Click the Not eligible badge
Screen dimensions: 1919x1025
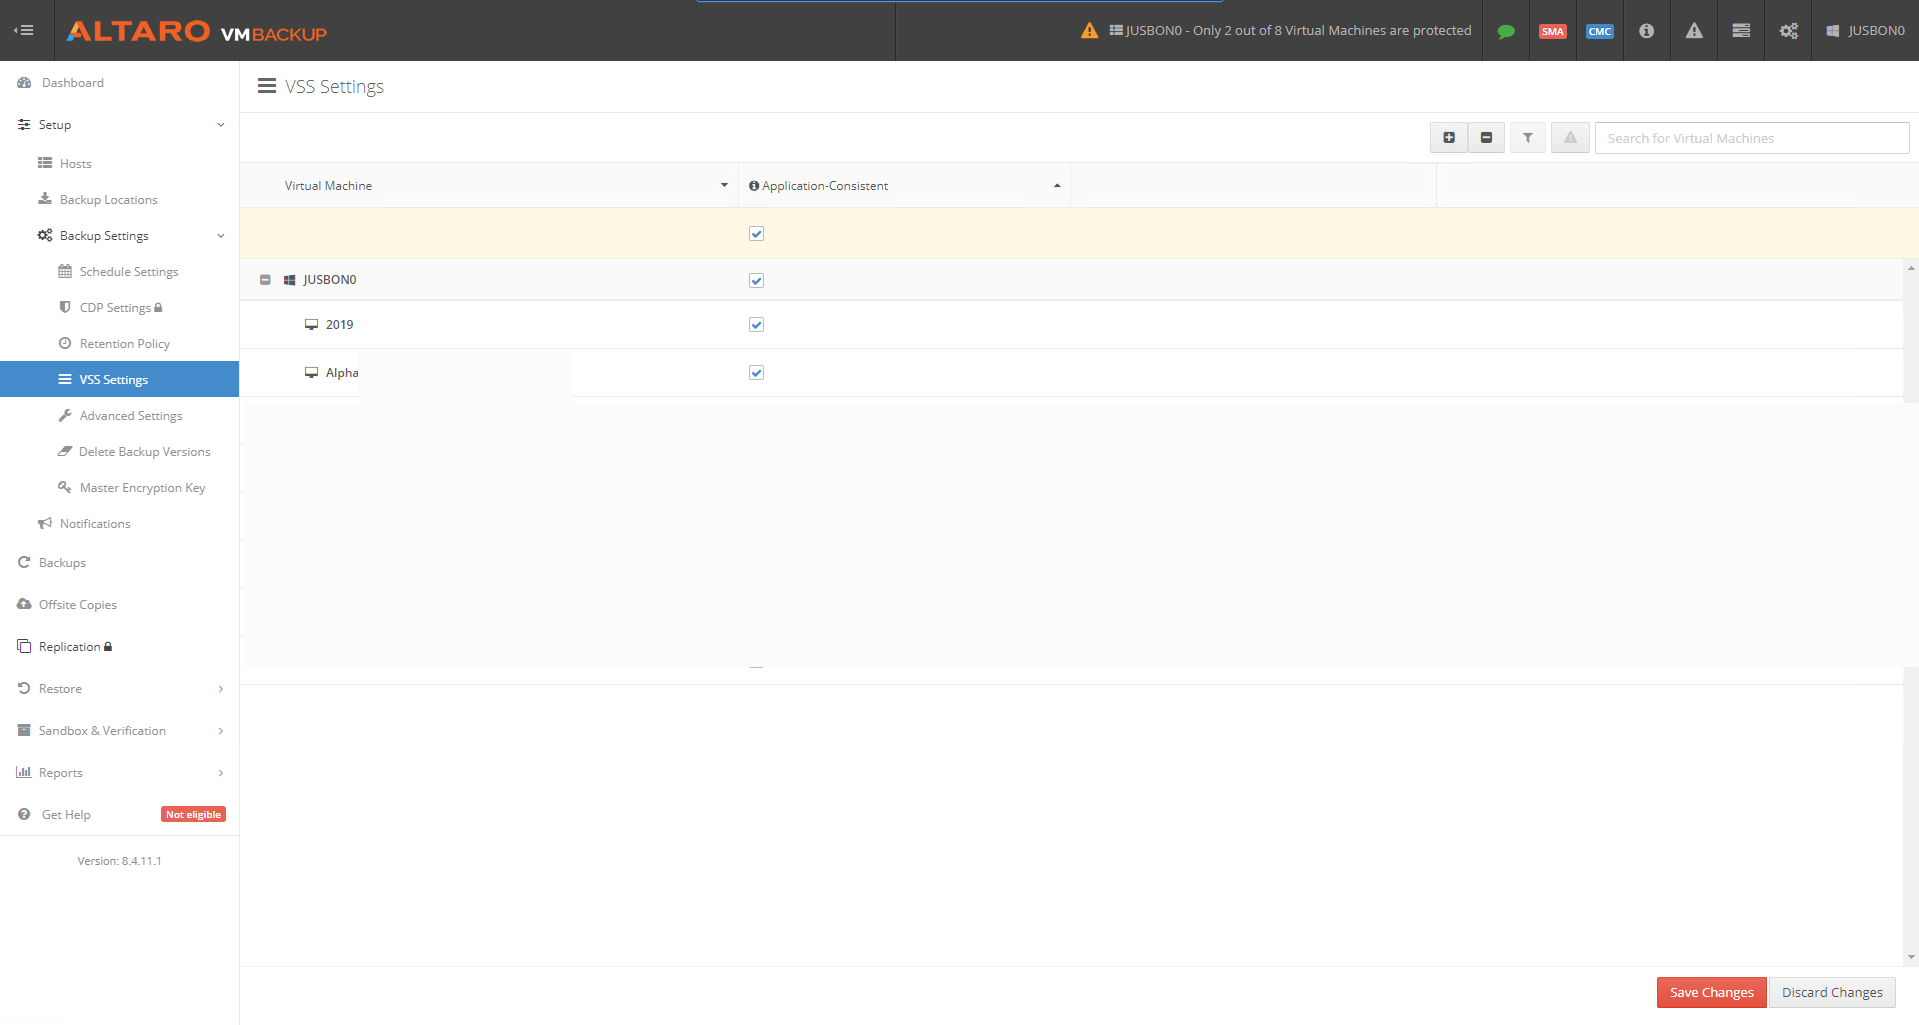193,815
